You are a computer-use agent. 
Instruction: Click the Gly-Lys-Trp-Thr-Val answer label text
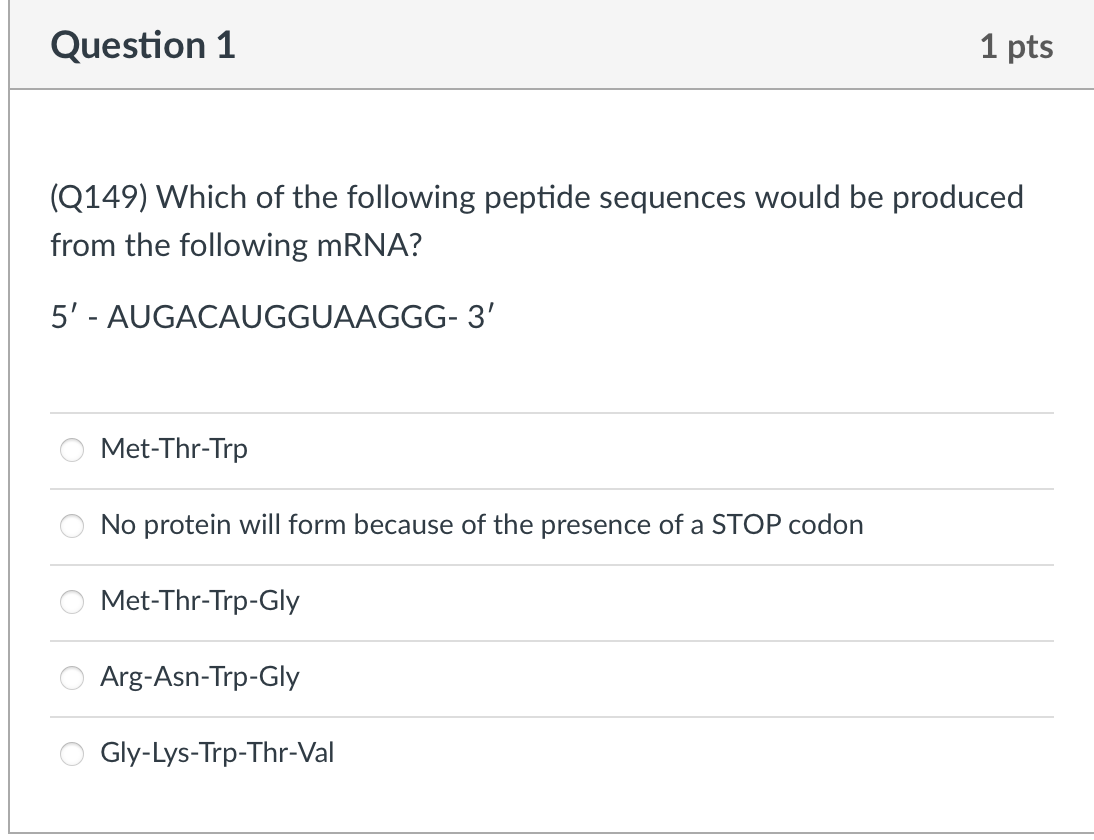click(217, 754)
